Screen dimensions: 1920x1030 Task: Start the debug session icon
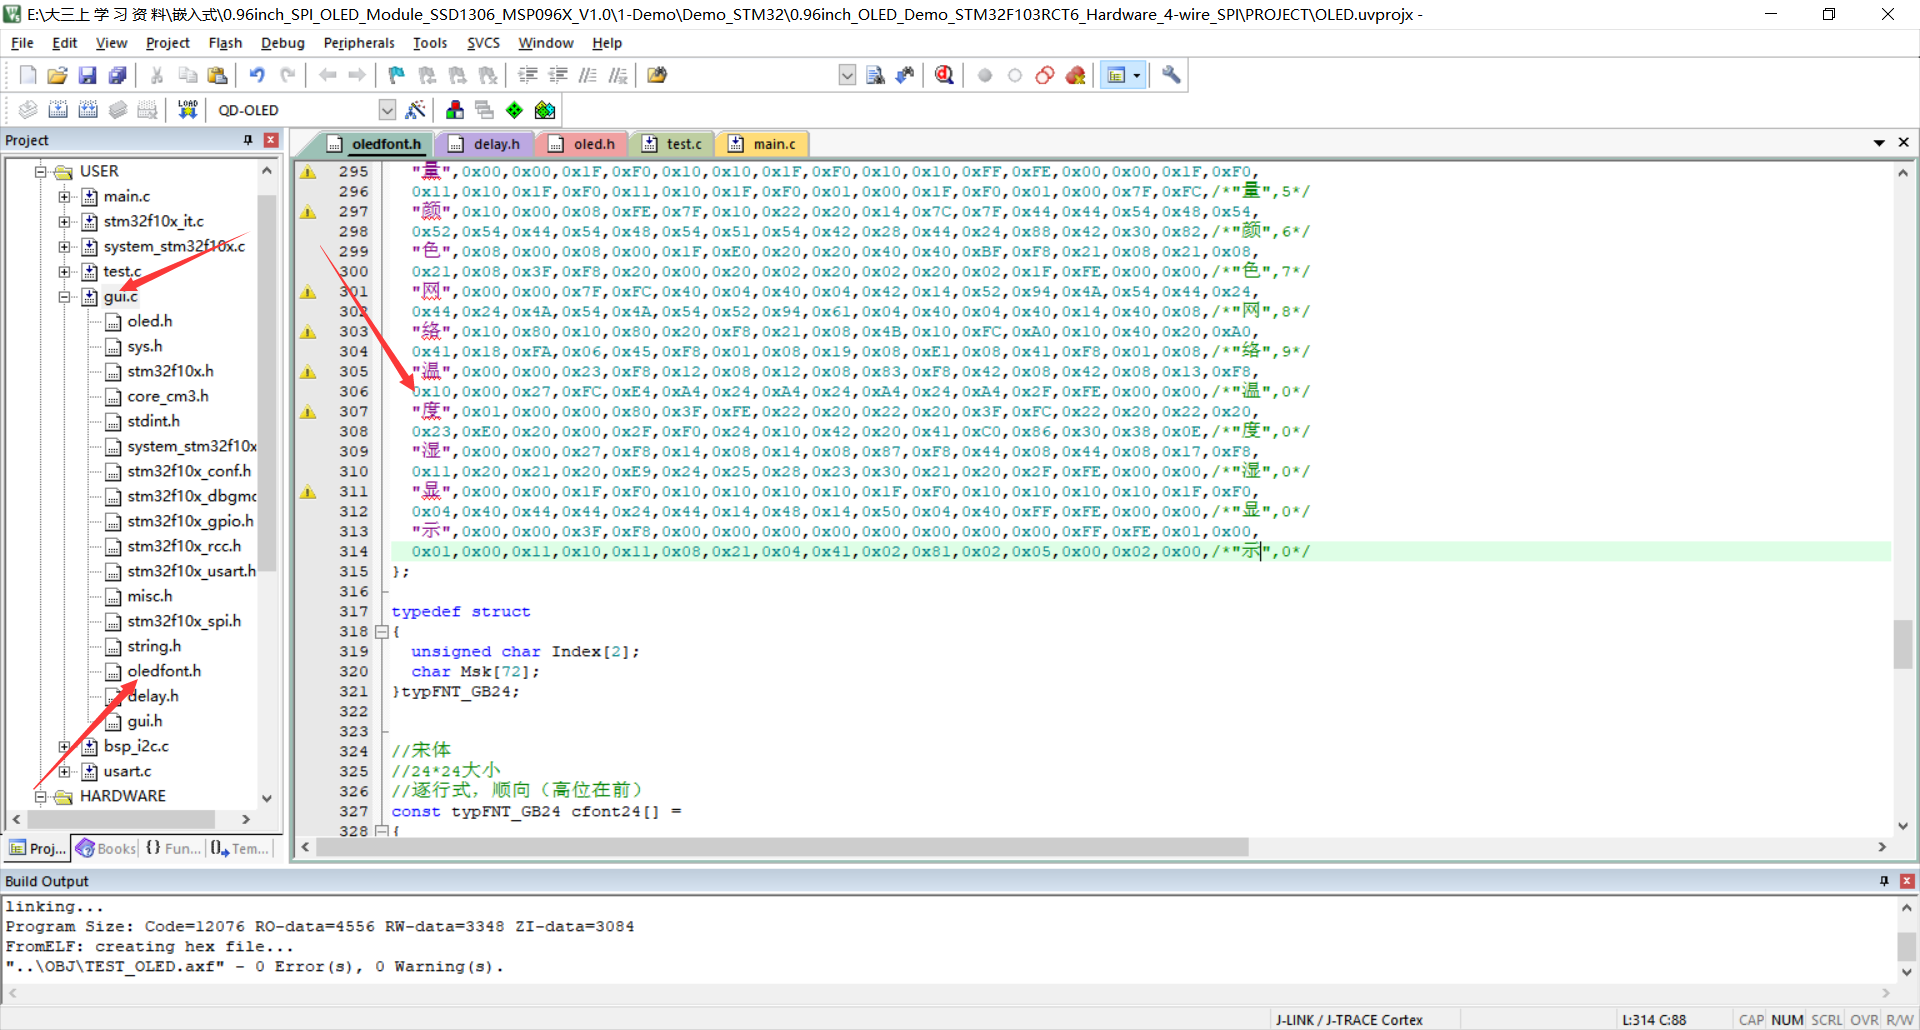click(x=944, y=75)
